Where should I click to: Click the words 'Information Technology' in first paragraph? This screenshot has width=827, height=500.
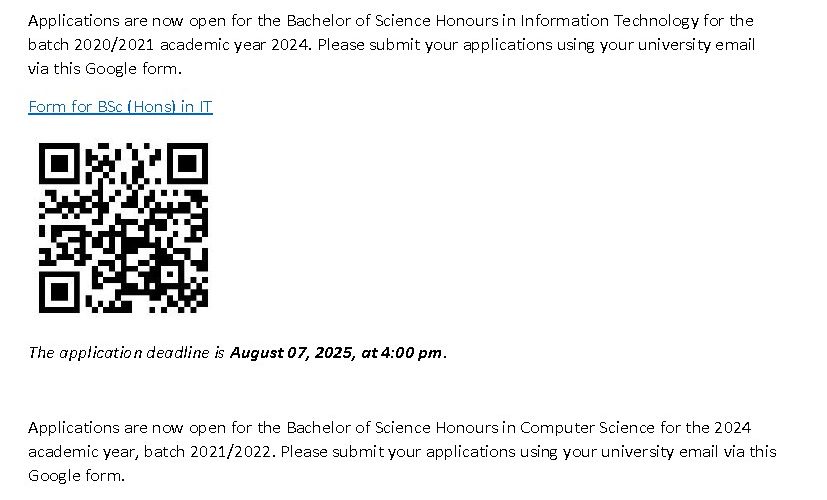click(x=609, y=21)
